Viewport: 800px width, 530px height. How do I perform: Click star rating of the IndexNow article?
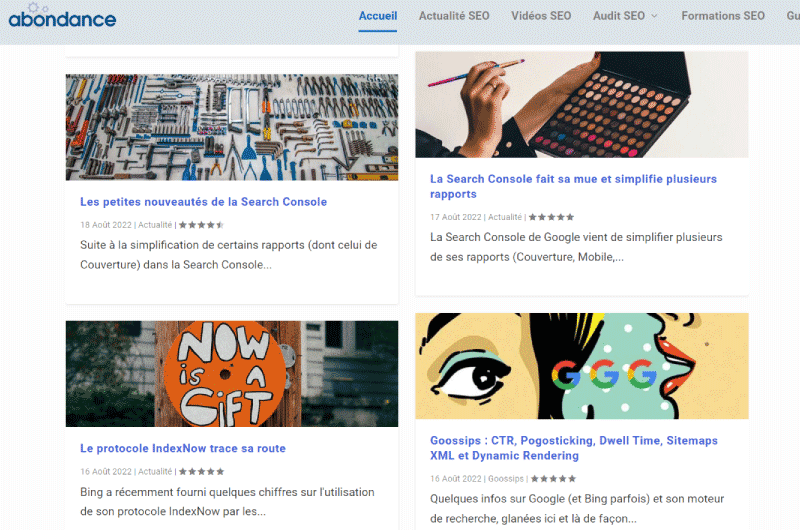coord(202,472)
